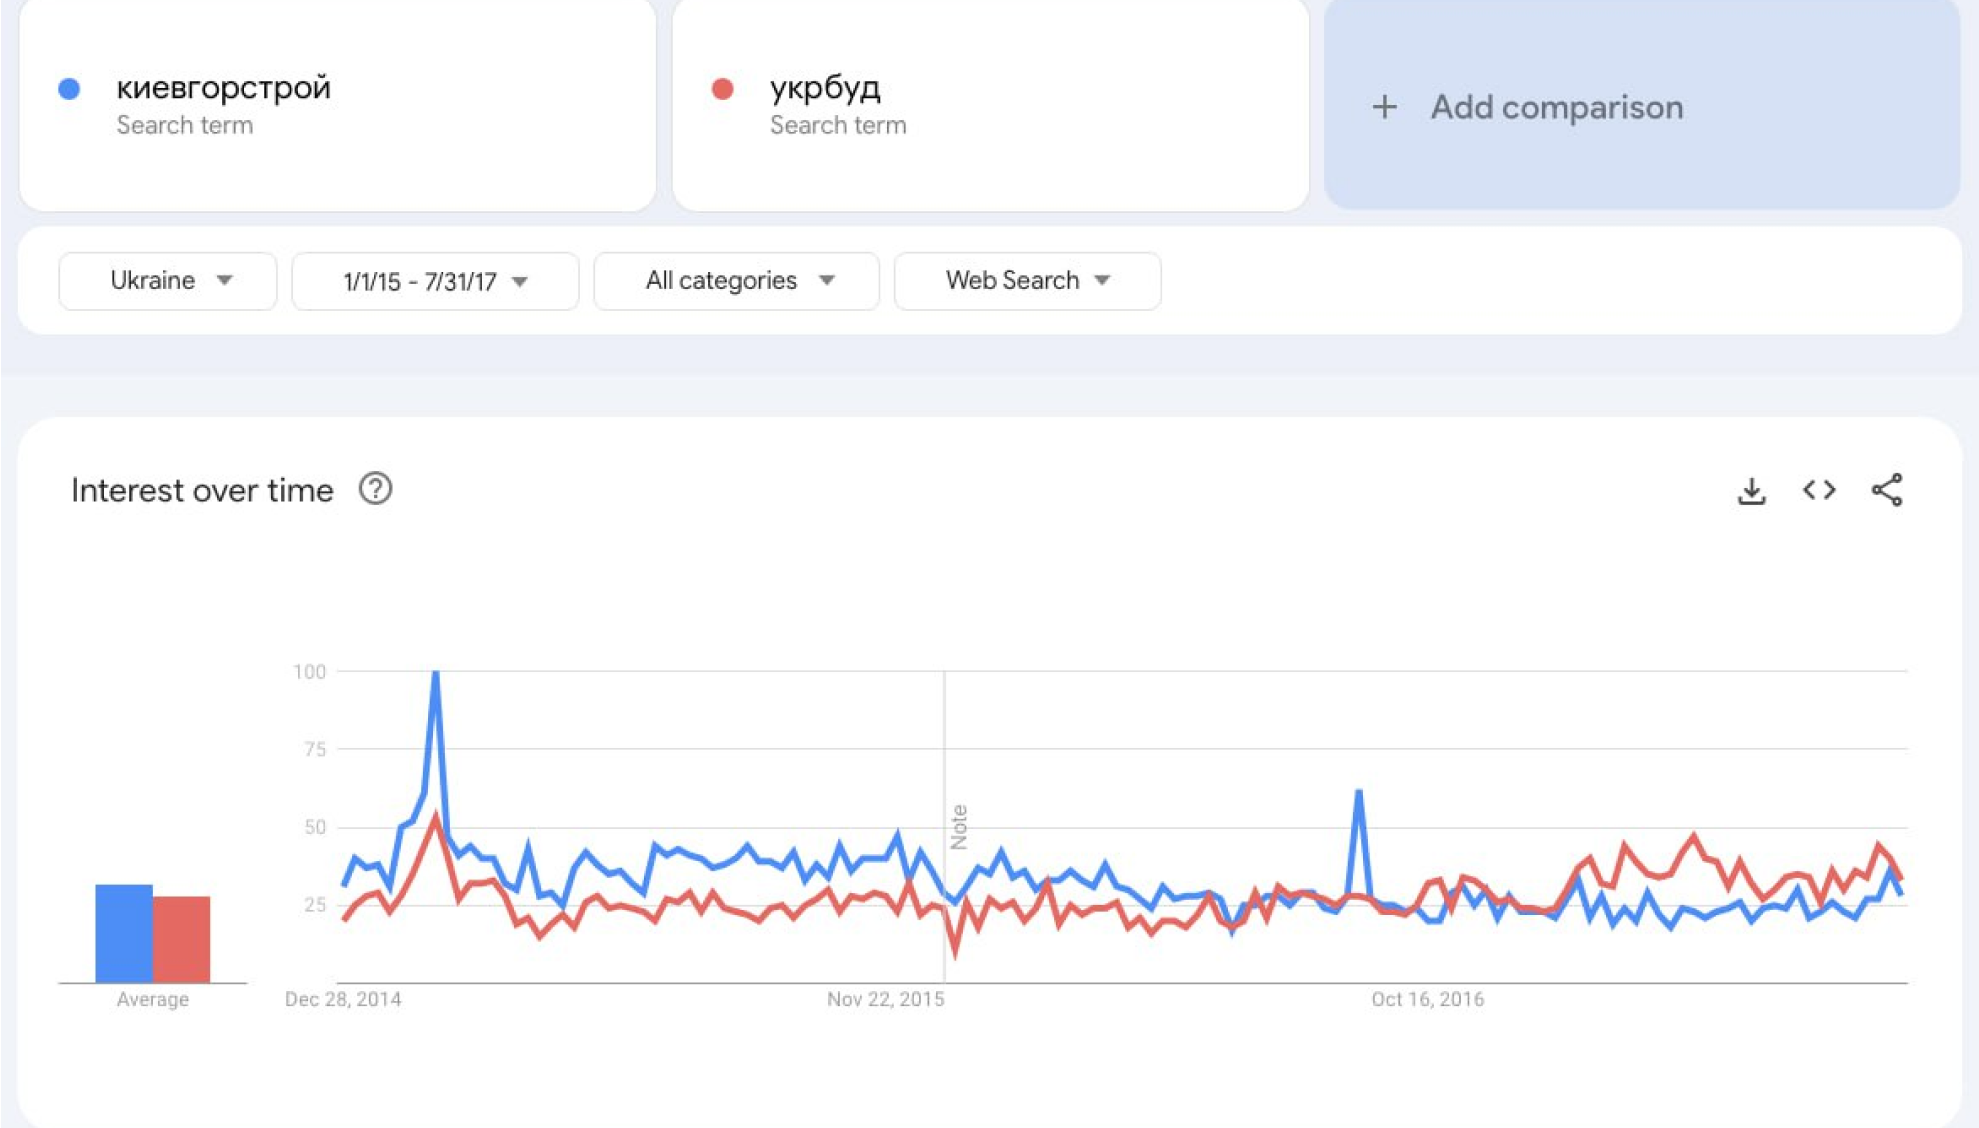Open the Ukraine region dropdown

(168, 281)
